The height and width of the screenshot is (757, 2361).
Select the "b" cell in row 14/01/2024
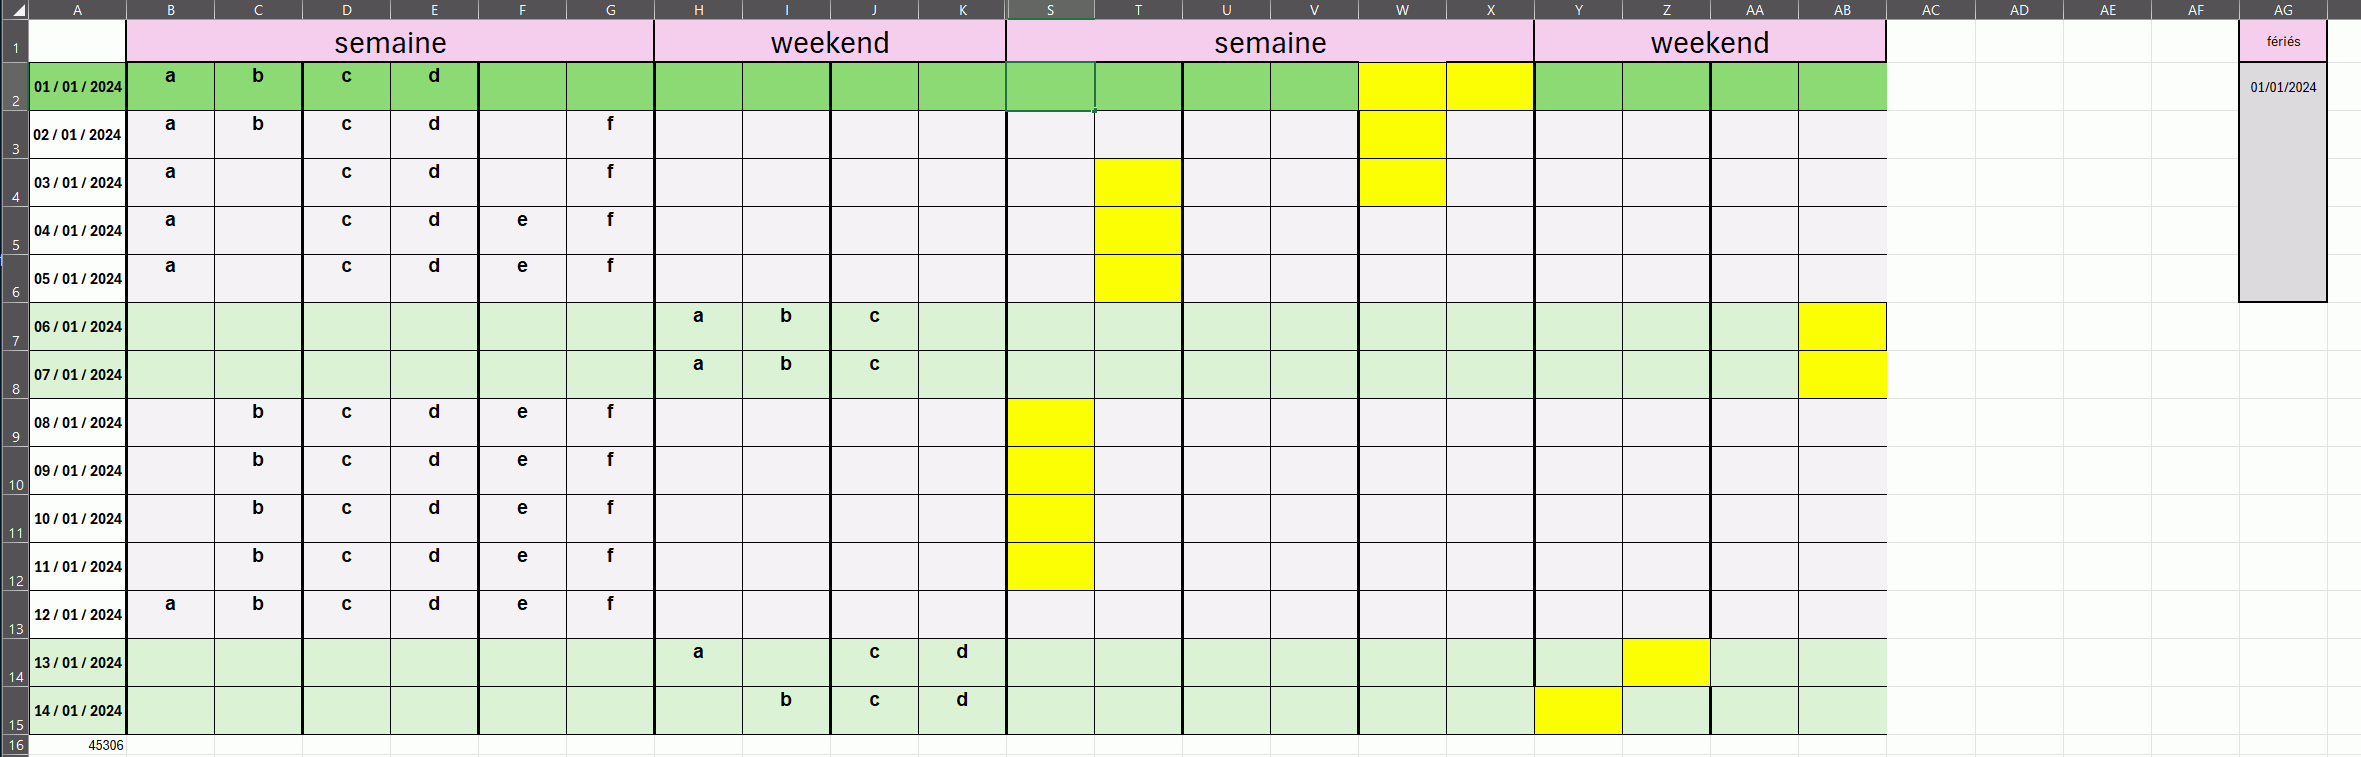tap(786, 710)
